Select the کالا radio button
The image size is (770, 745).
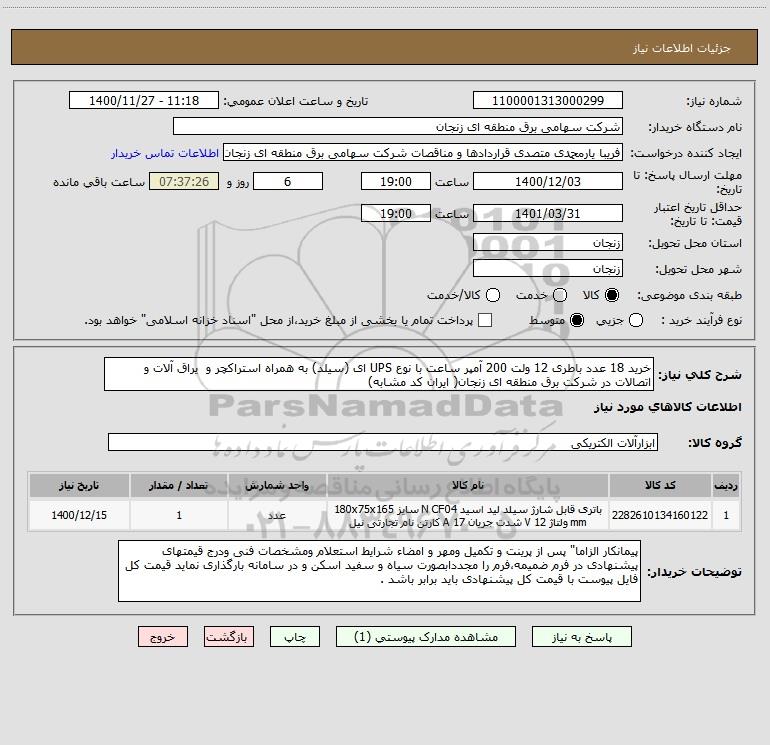[612, 295]
